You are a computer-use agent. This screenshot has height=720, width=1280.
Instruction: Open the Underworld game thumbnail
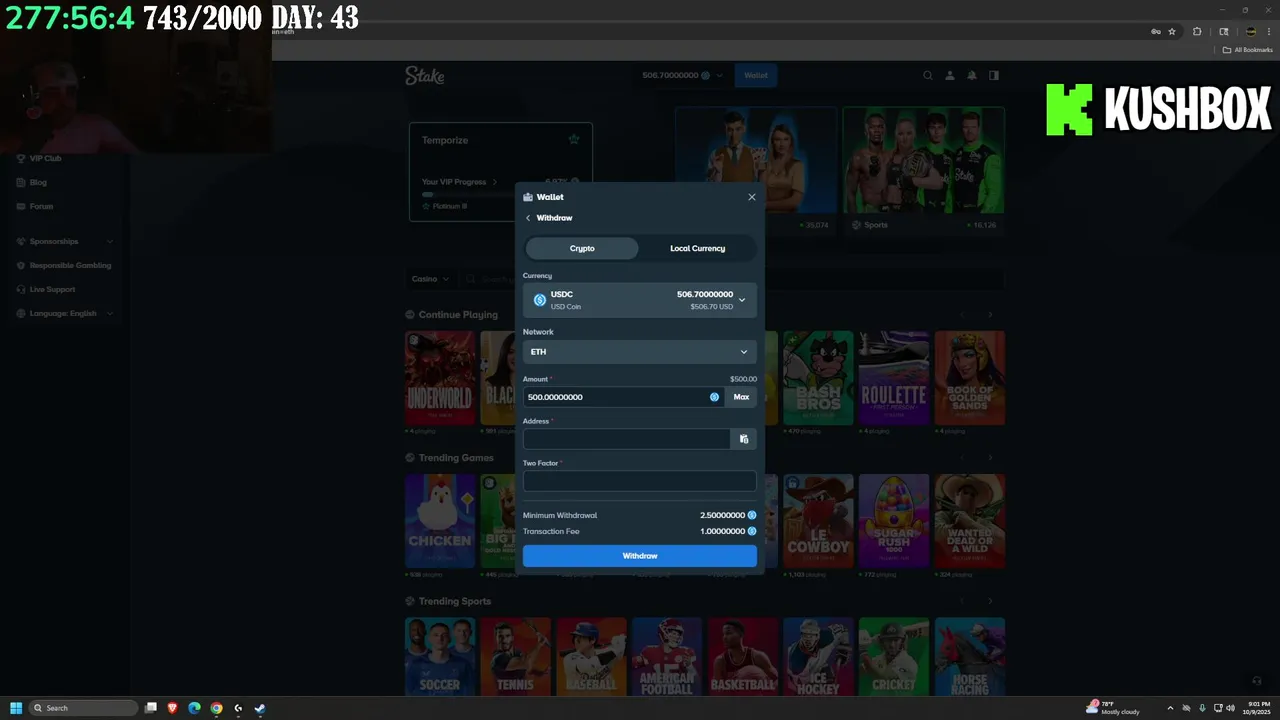[440, 378]
